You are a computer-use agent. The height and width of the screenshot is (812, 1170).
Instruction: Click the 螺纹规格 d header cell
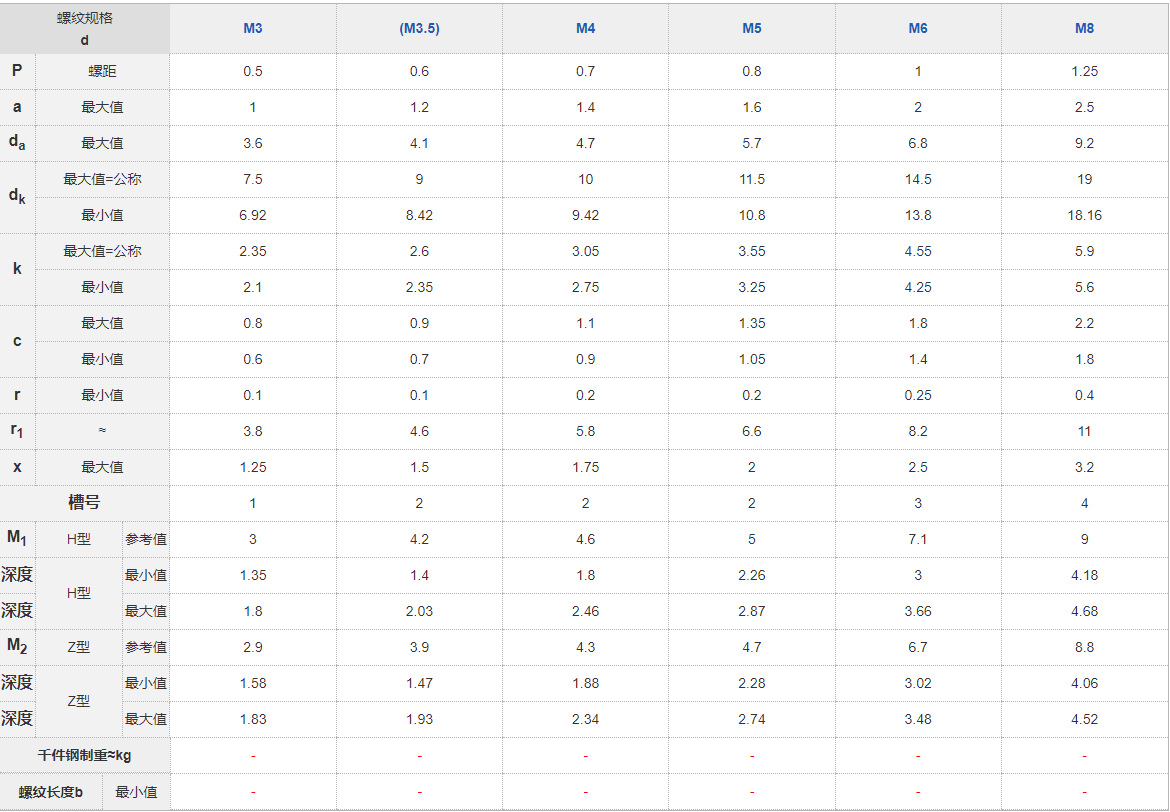click(85, 29)
